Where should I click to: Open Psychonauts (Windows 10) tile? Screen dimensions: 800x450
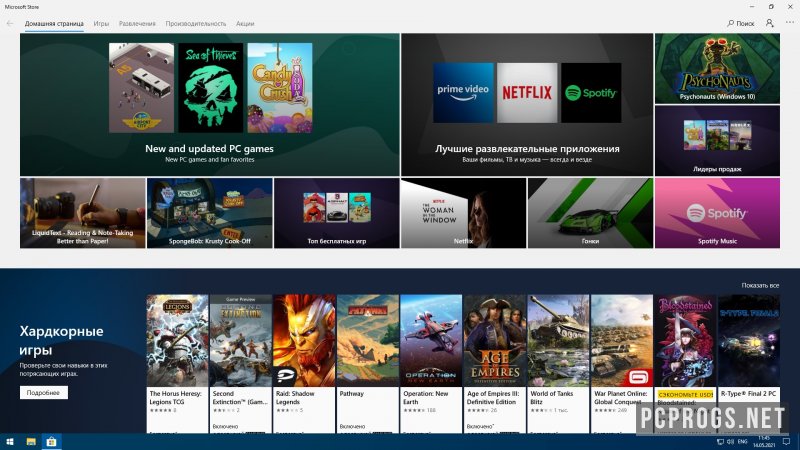[x=717, y=68]
